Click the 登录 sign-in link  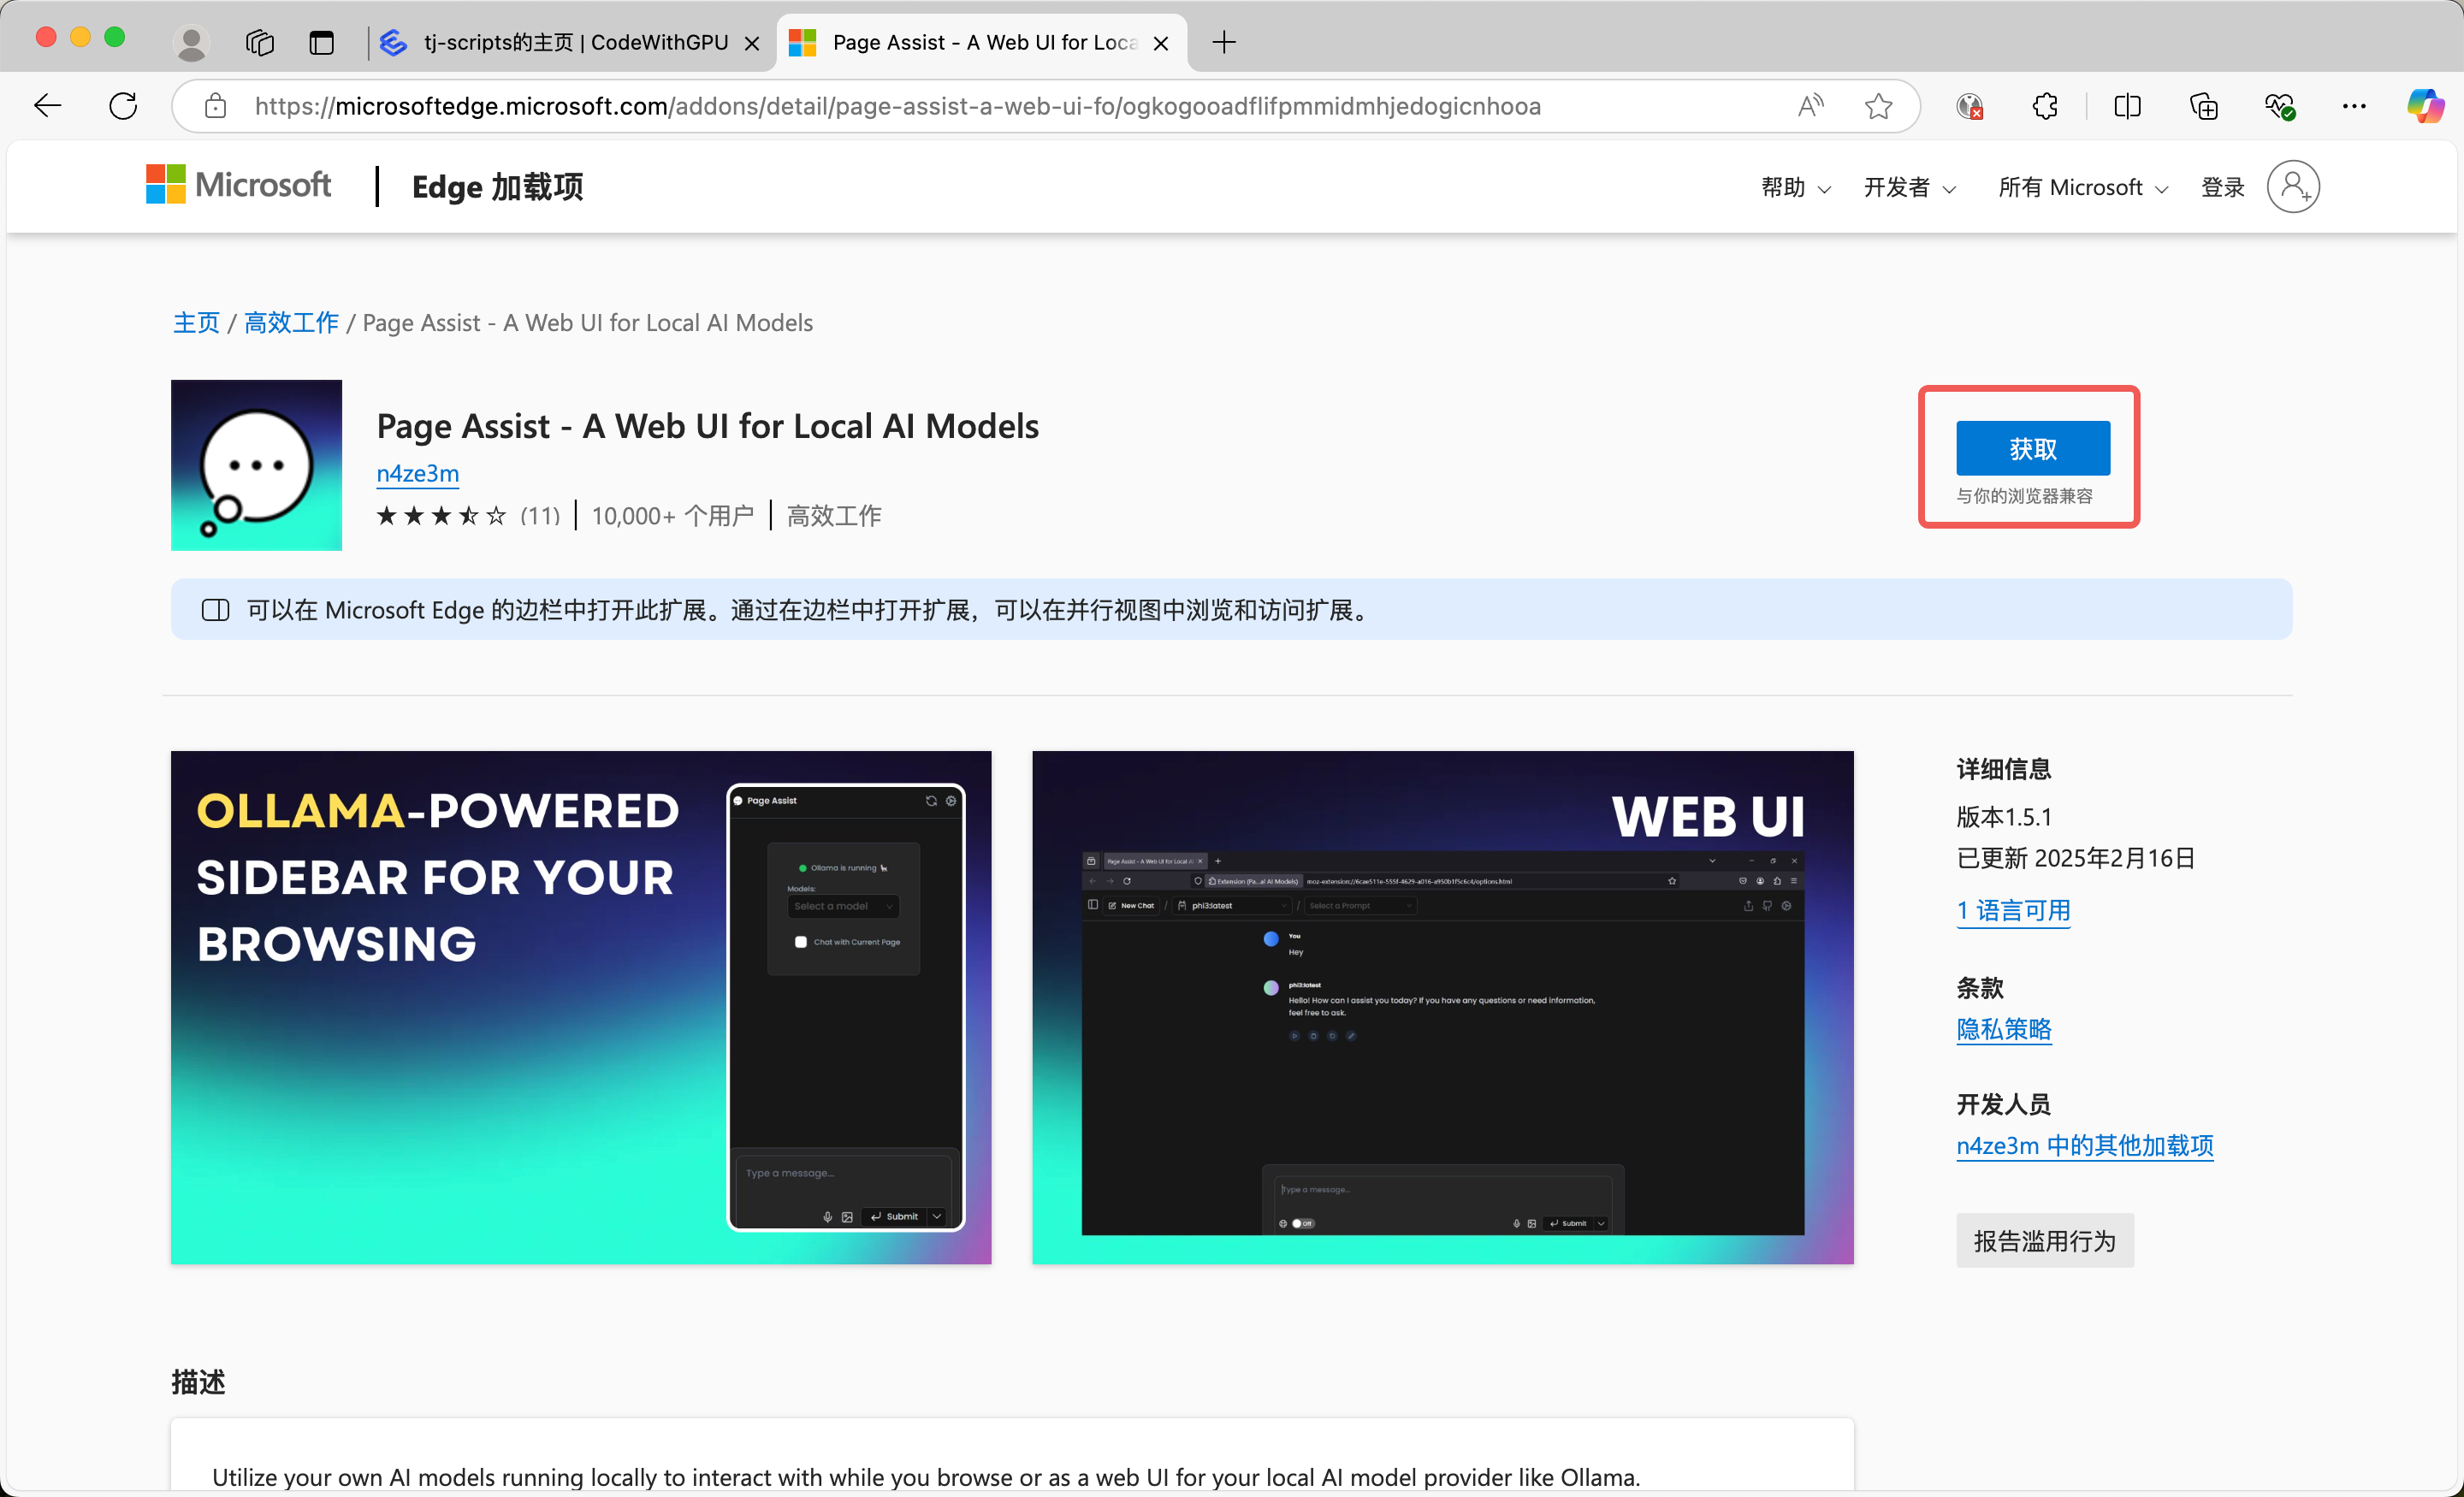click(2222, 187)
